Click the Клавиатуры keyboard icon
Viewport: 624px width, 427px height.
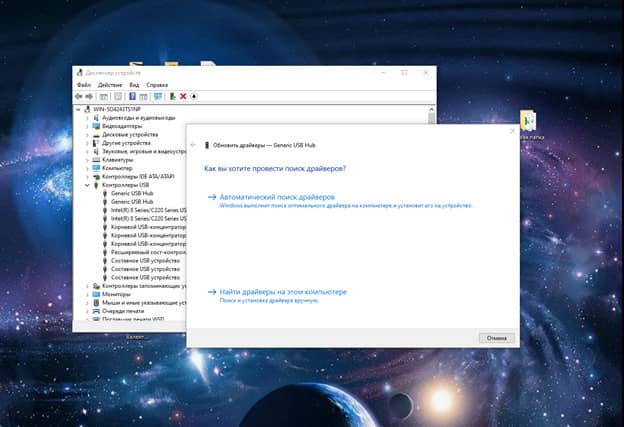click(96, 160)
